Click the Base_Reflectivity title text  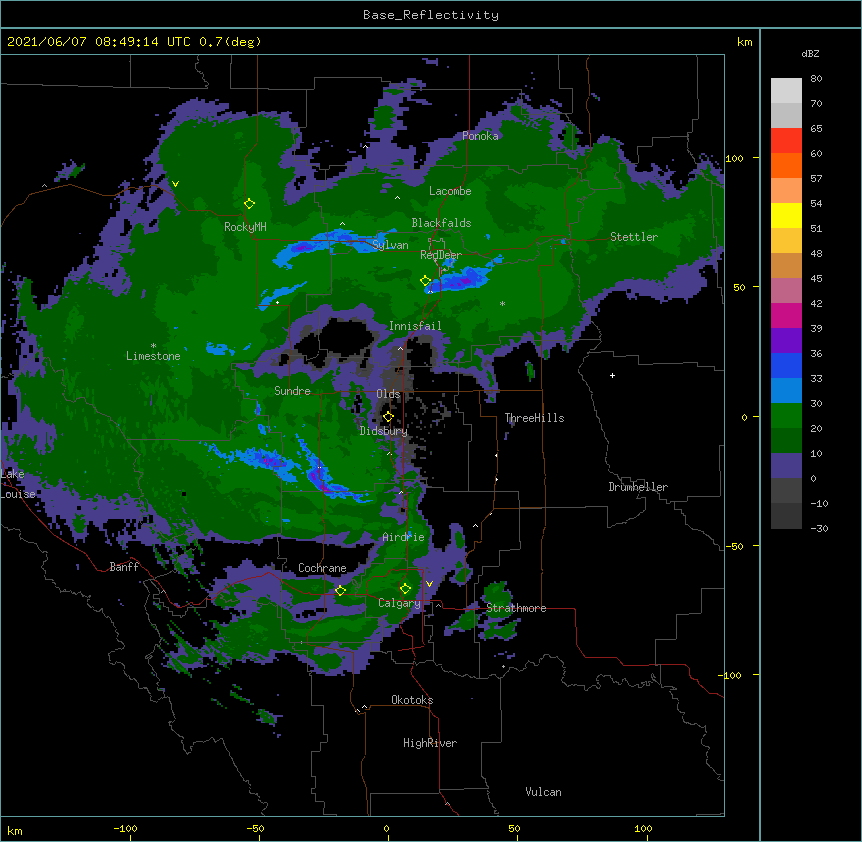point(431,15)
